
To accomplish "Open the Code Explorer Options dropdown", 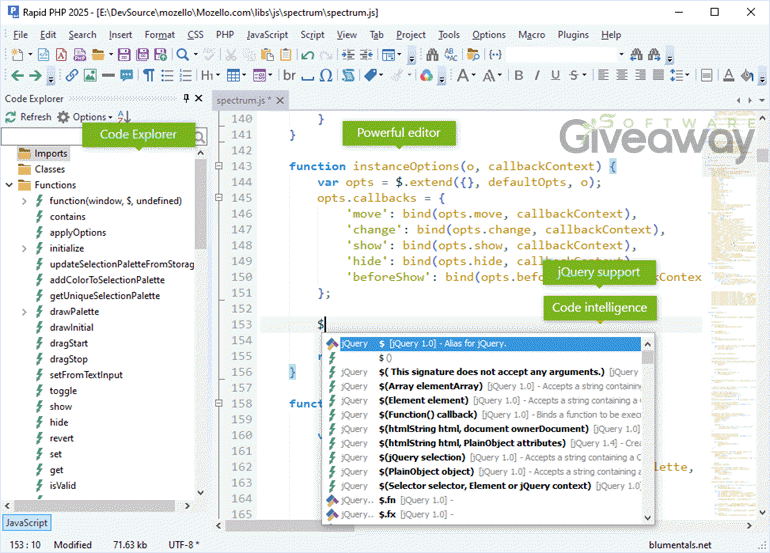I will [85, 117].
